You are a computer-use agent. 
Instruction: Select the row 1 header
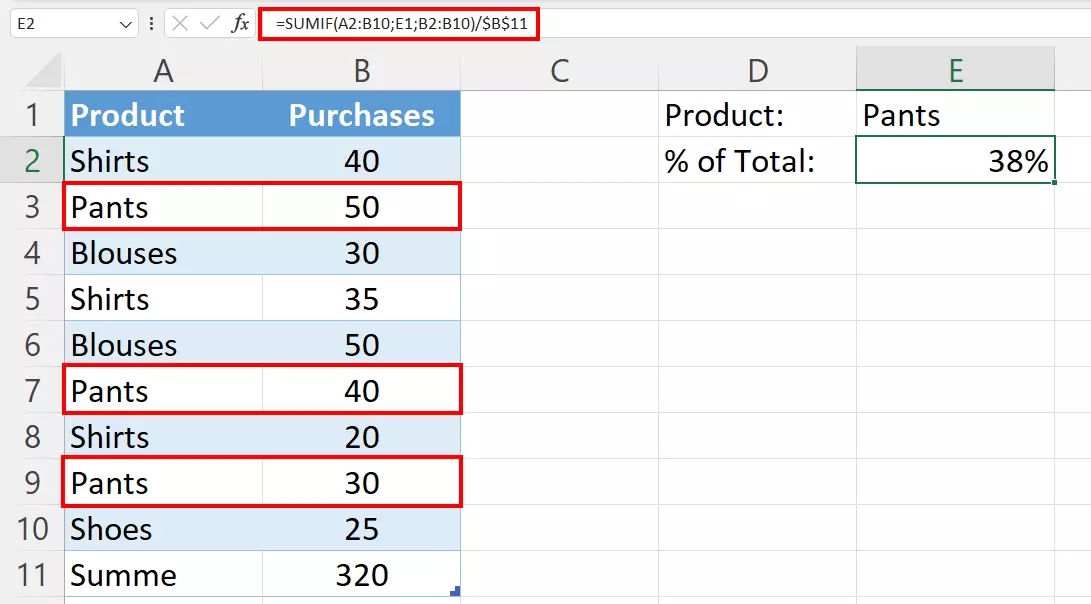(32, 115)
